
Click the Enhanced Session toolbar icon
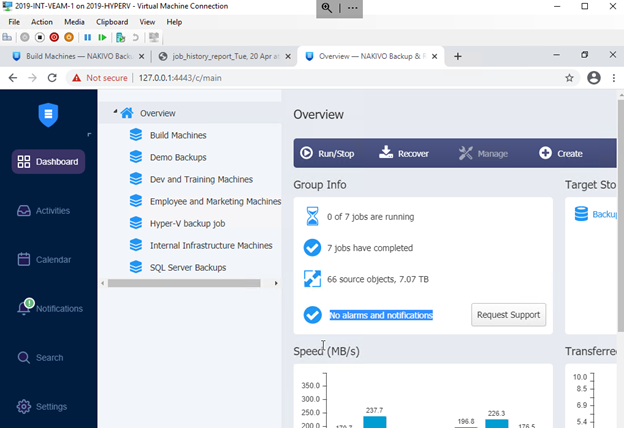(x=154, y=37)
